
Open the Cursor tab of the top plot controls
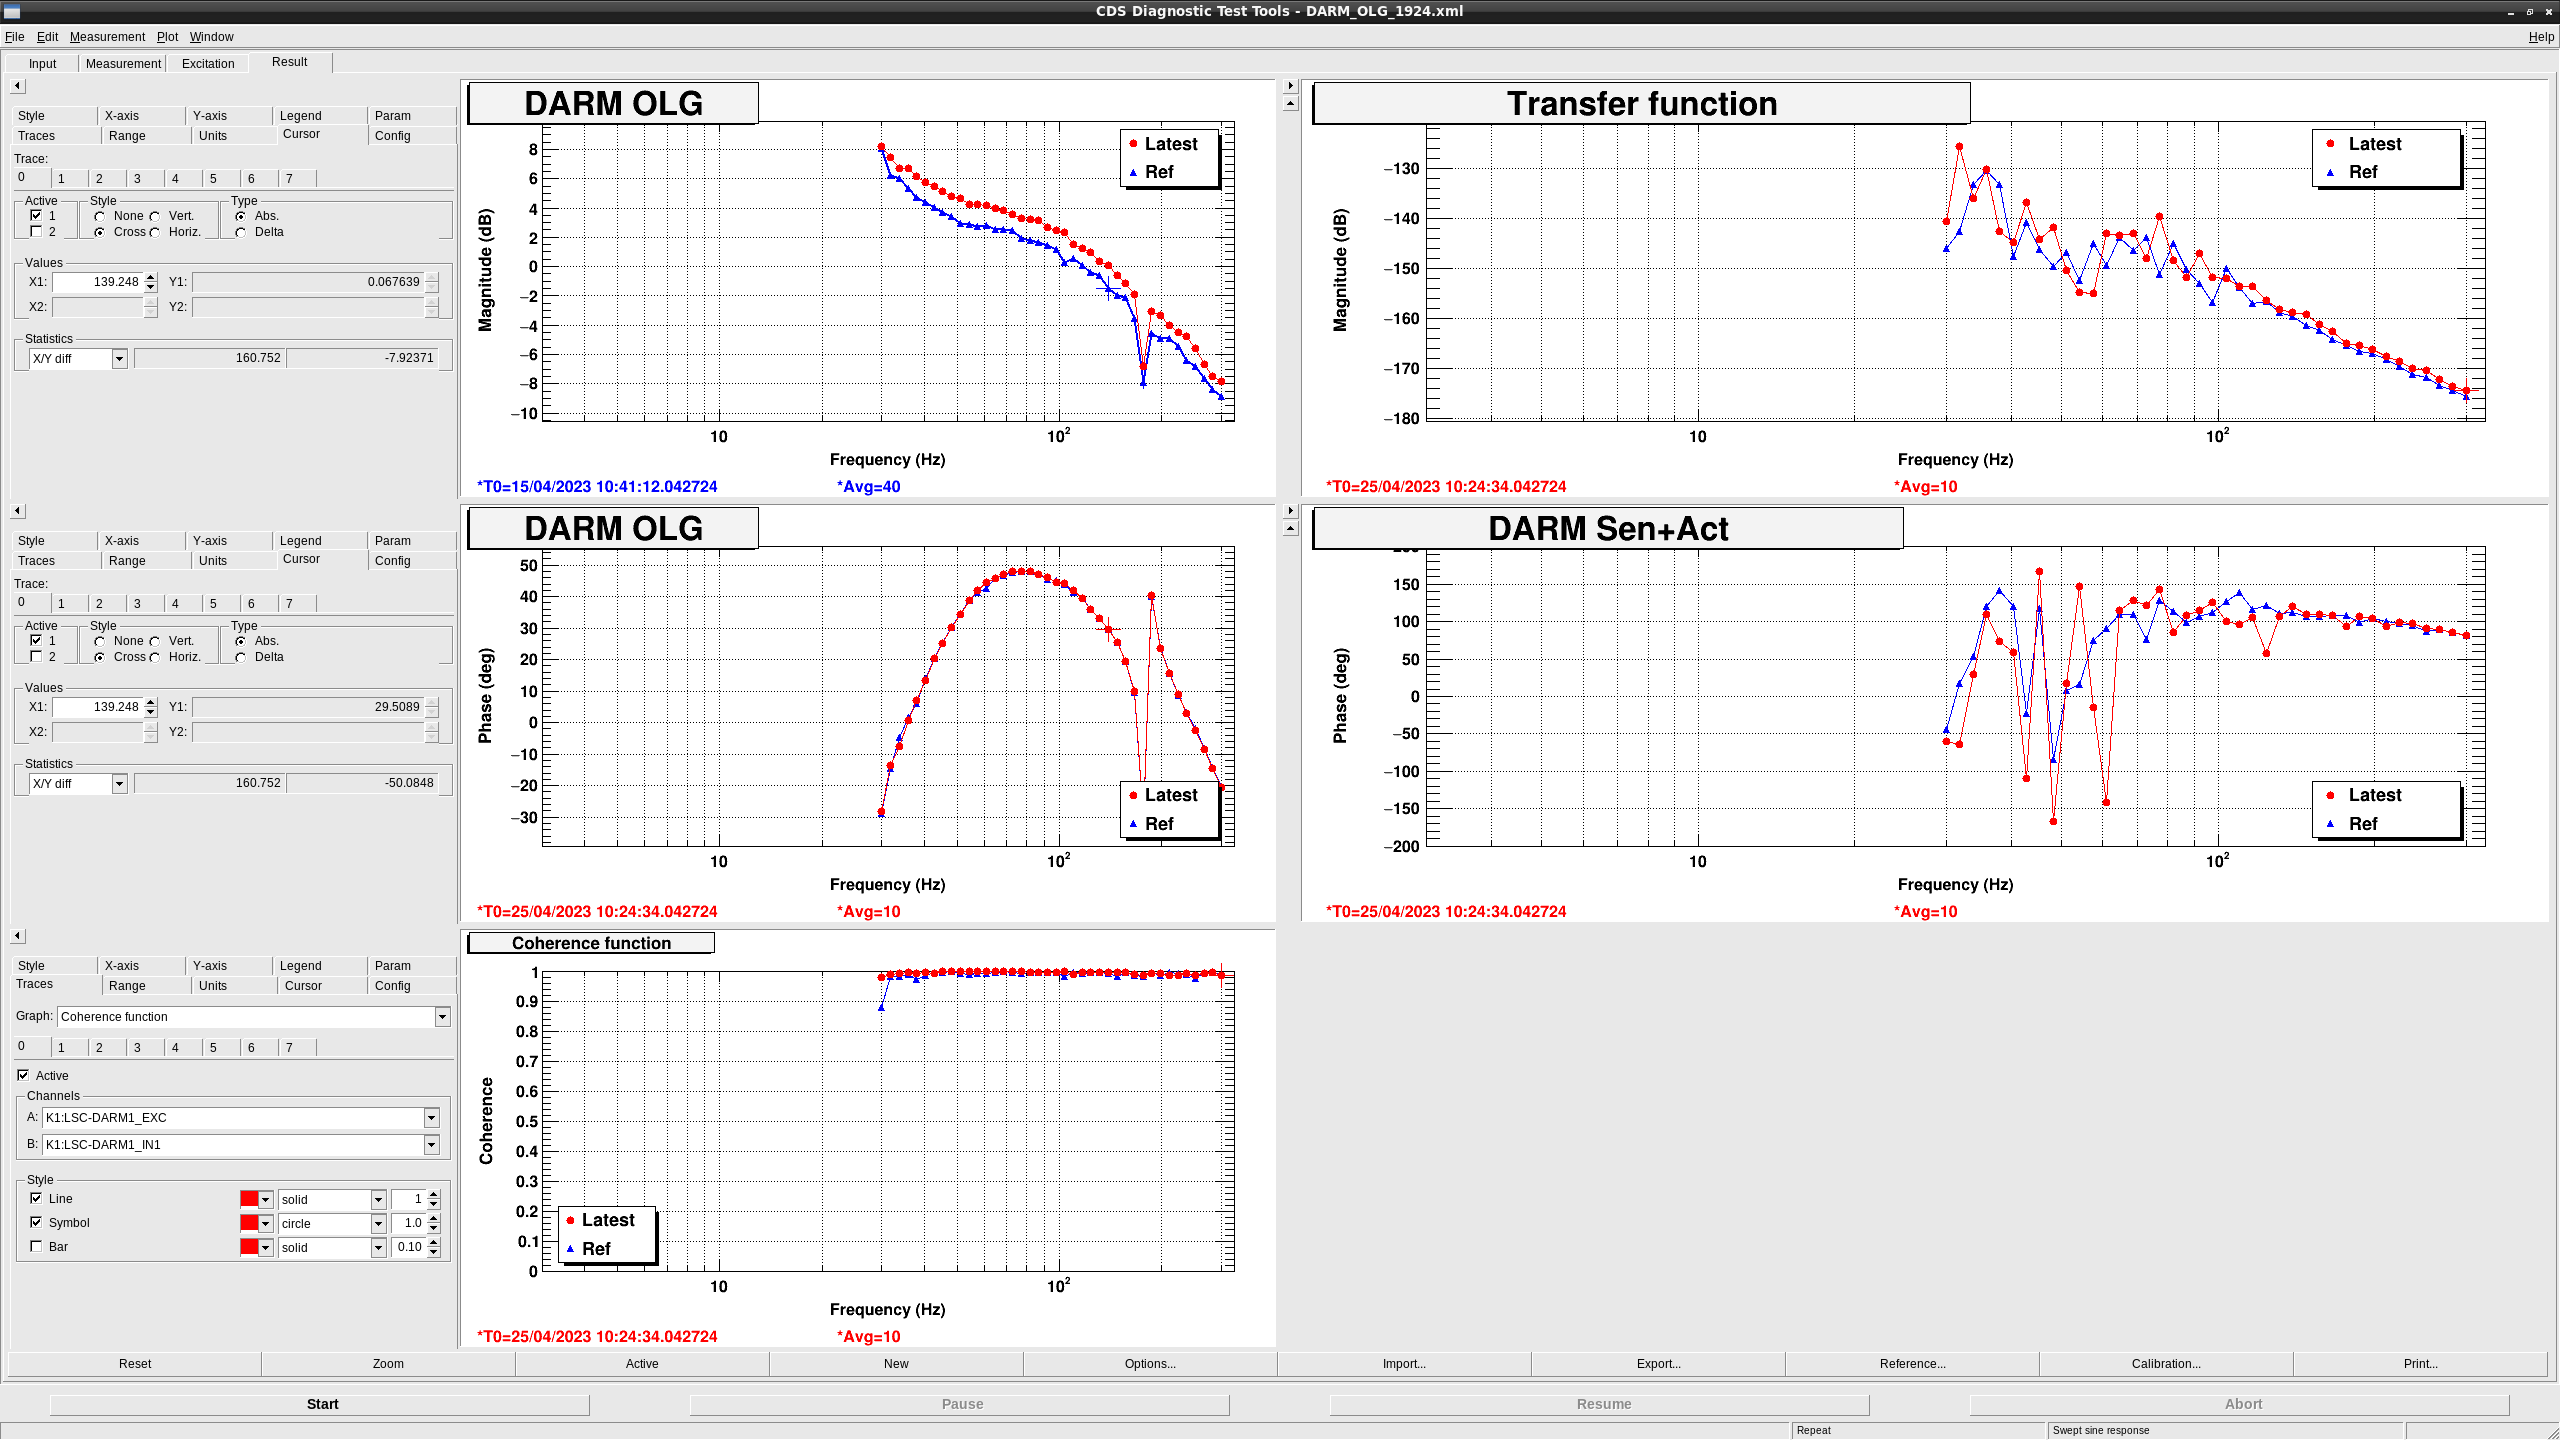pos(301,133)
